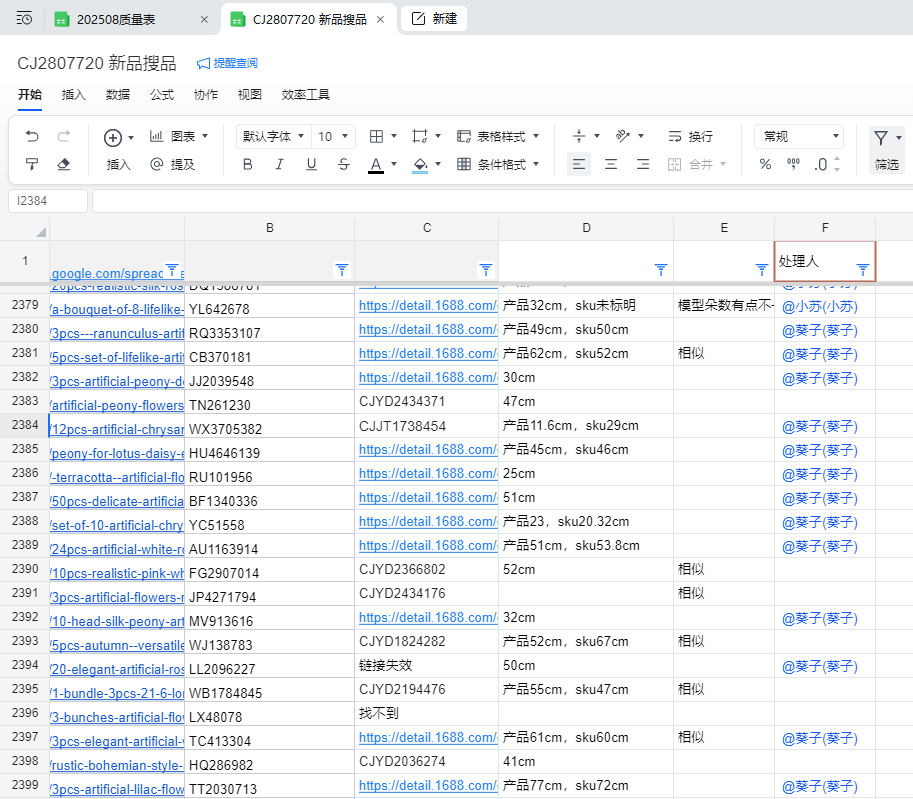Click the percent format icon

click(765, 164)
